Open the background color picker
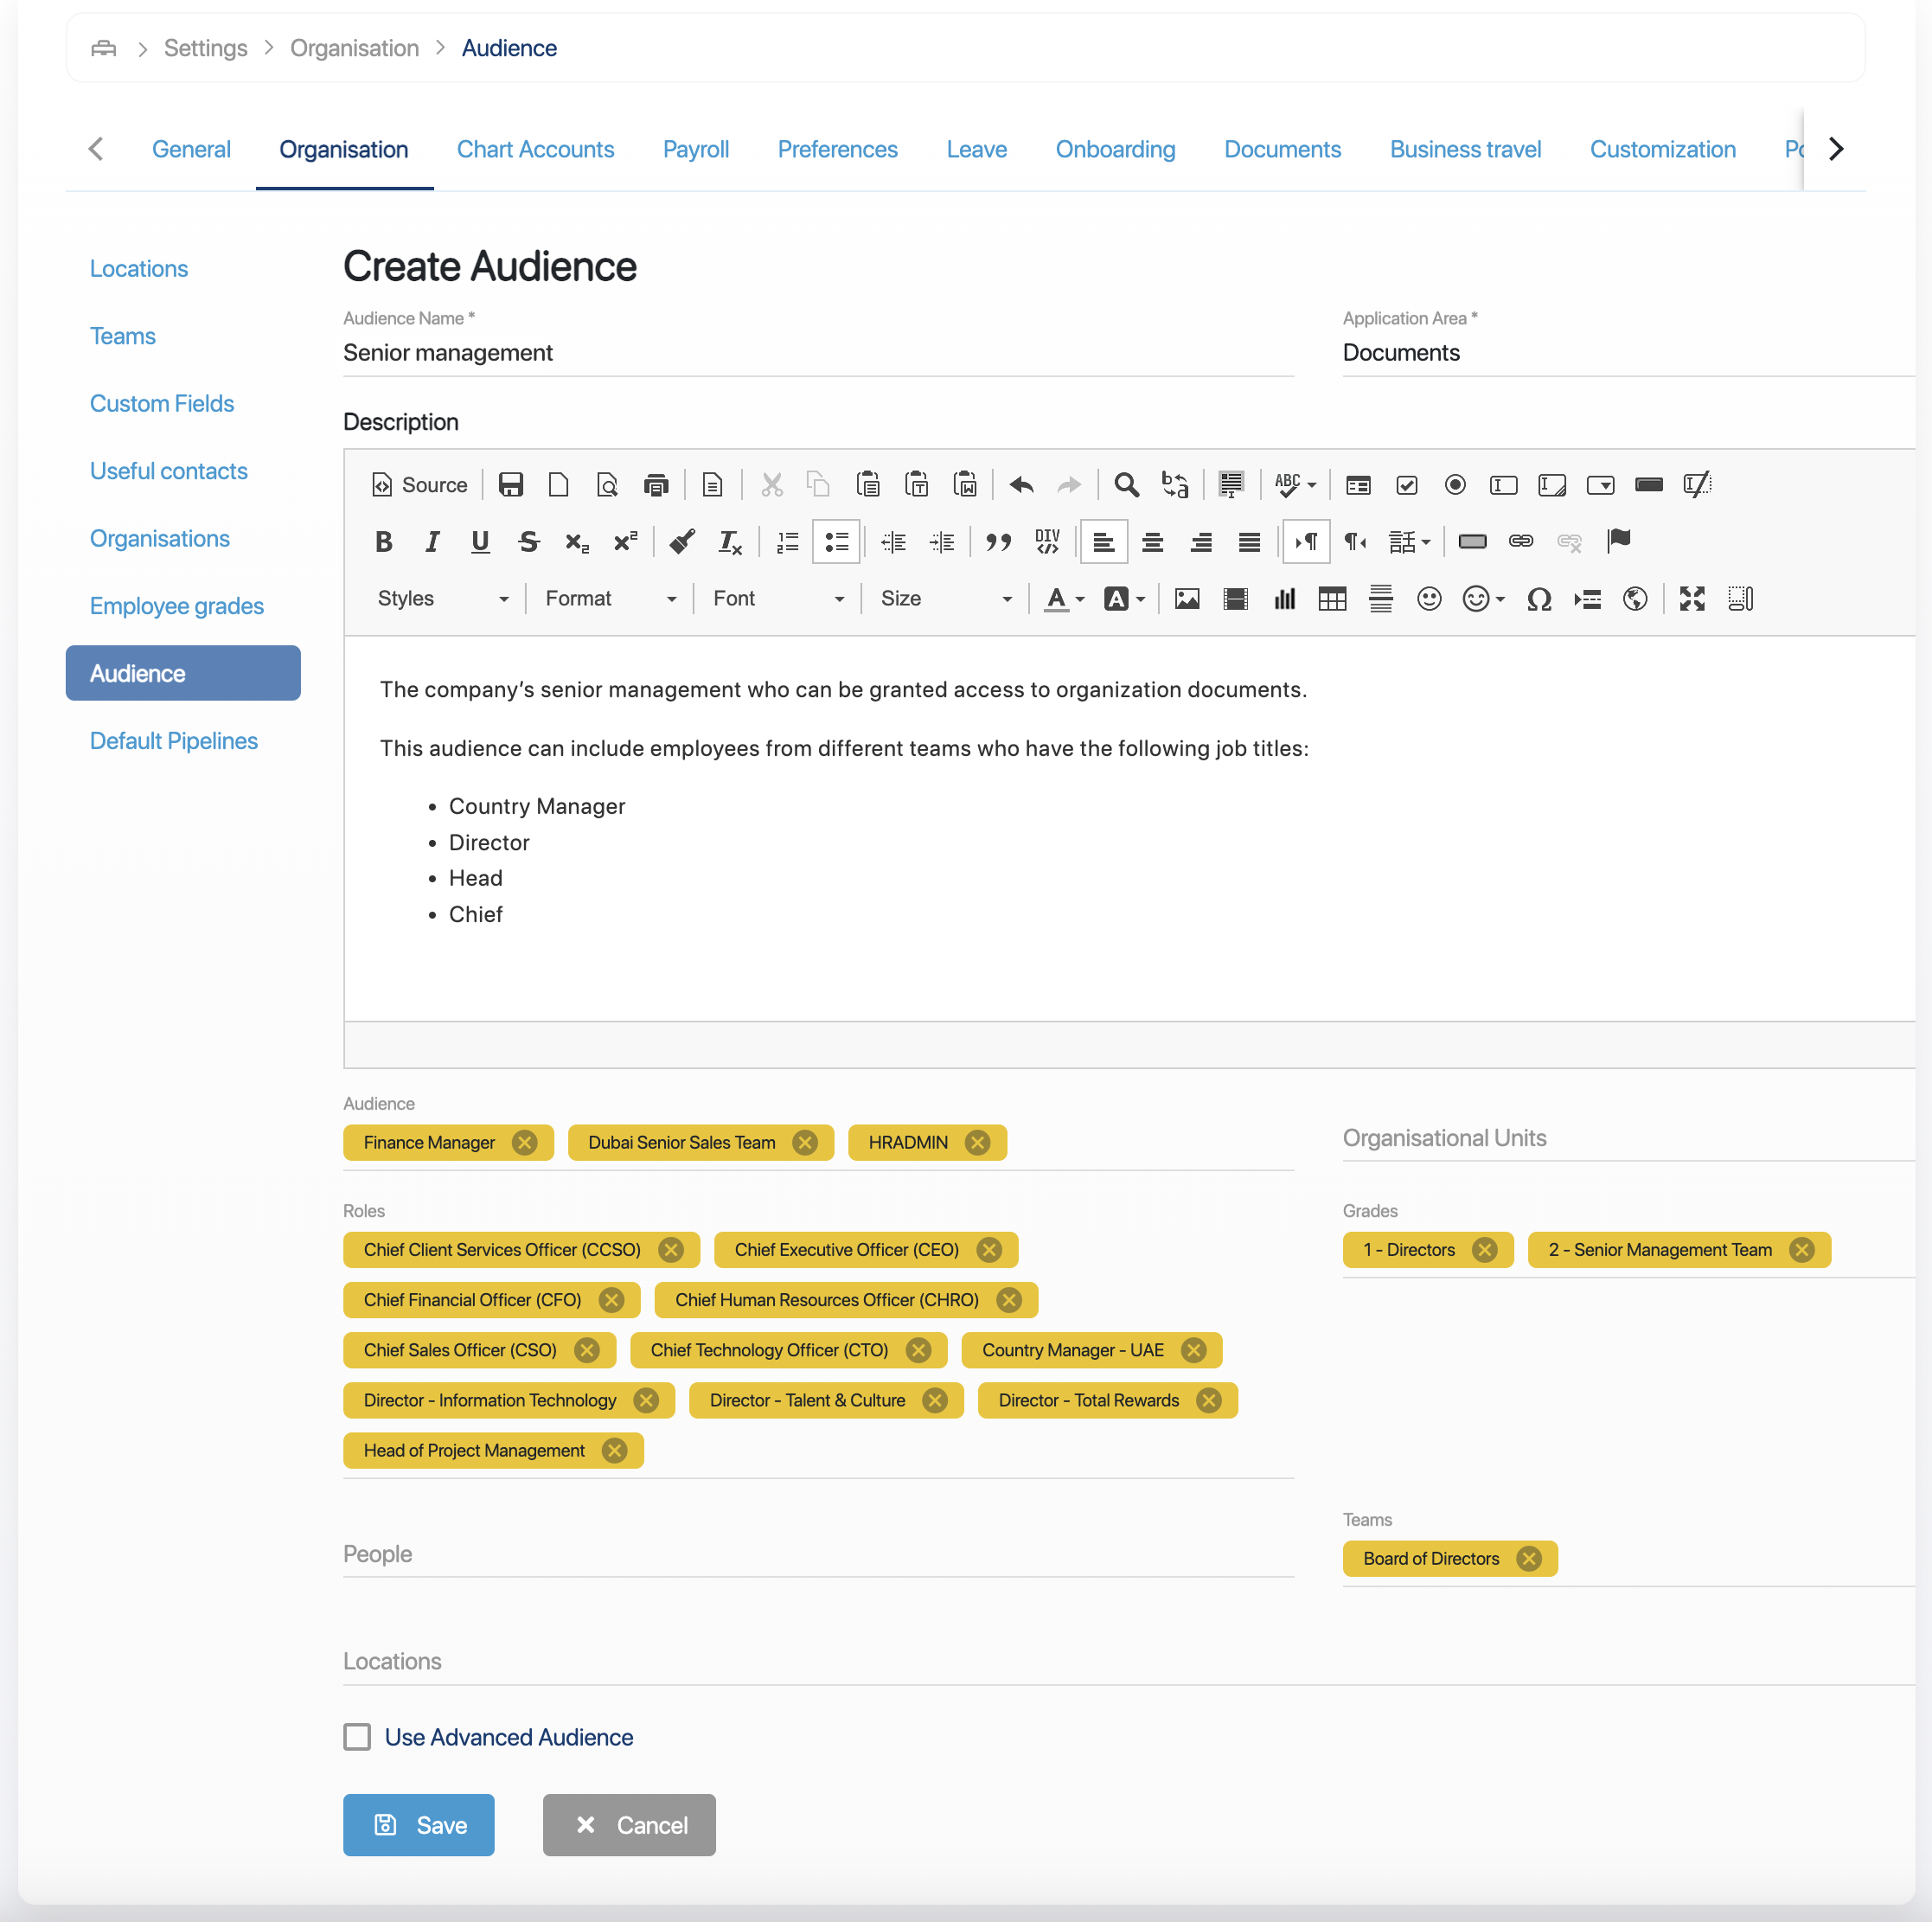The image size is (1932, 1922). point(1125,599)
